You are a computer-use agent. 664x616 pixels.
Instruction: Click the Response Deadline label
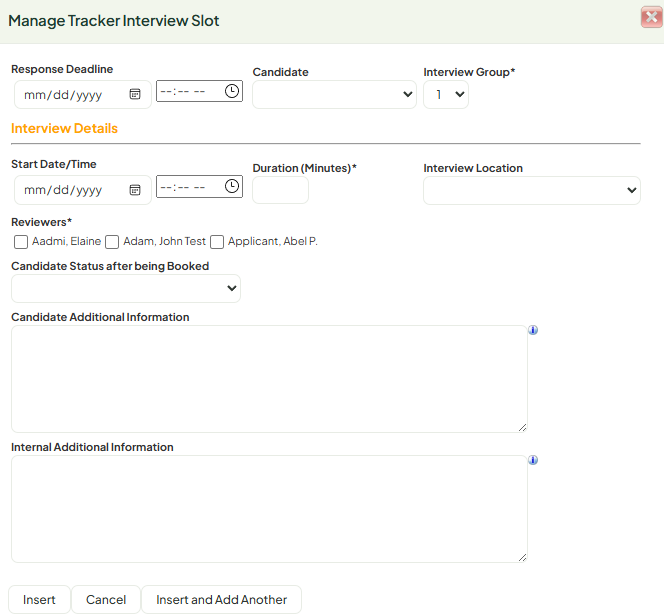pyautogui.click(x=62, y=69)
